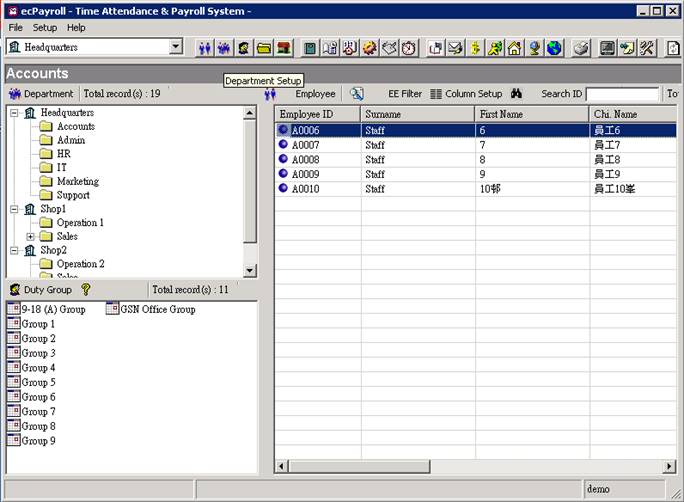This screenshot has height=502, width=684.
Task: Click the employee table horizontal scrollbar thumb
Action: [x=359, y=467]
